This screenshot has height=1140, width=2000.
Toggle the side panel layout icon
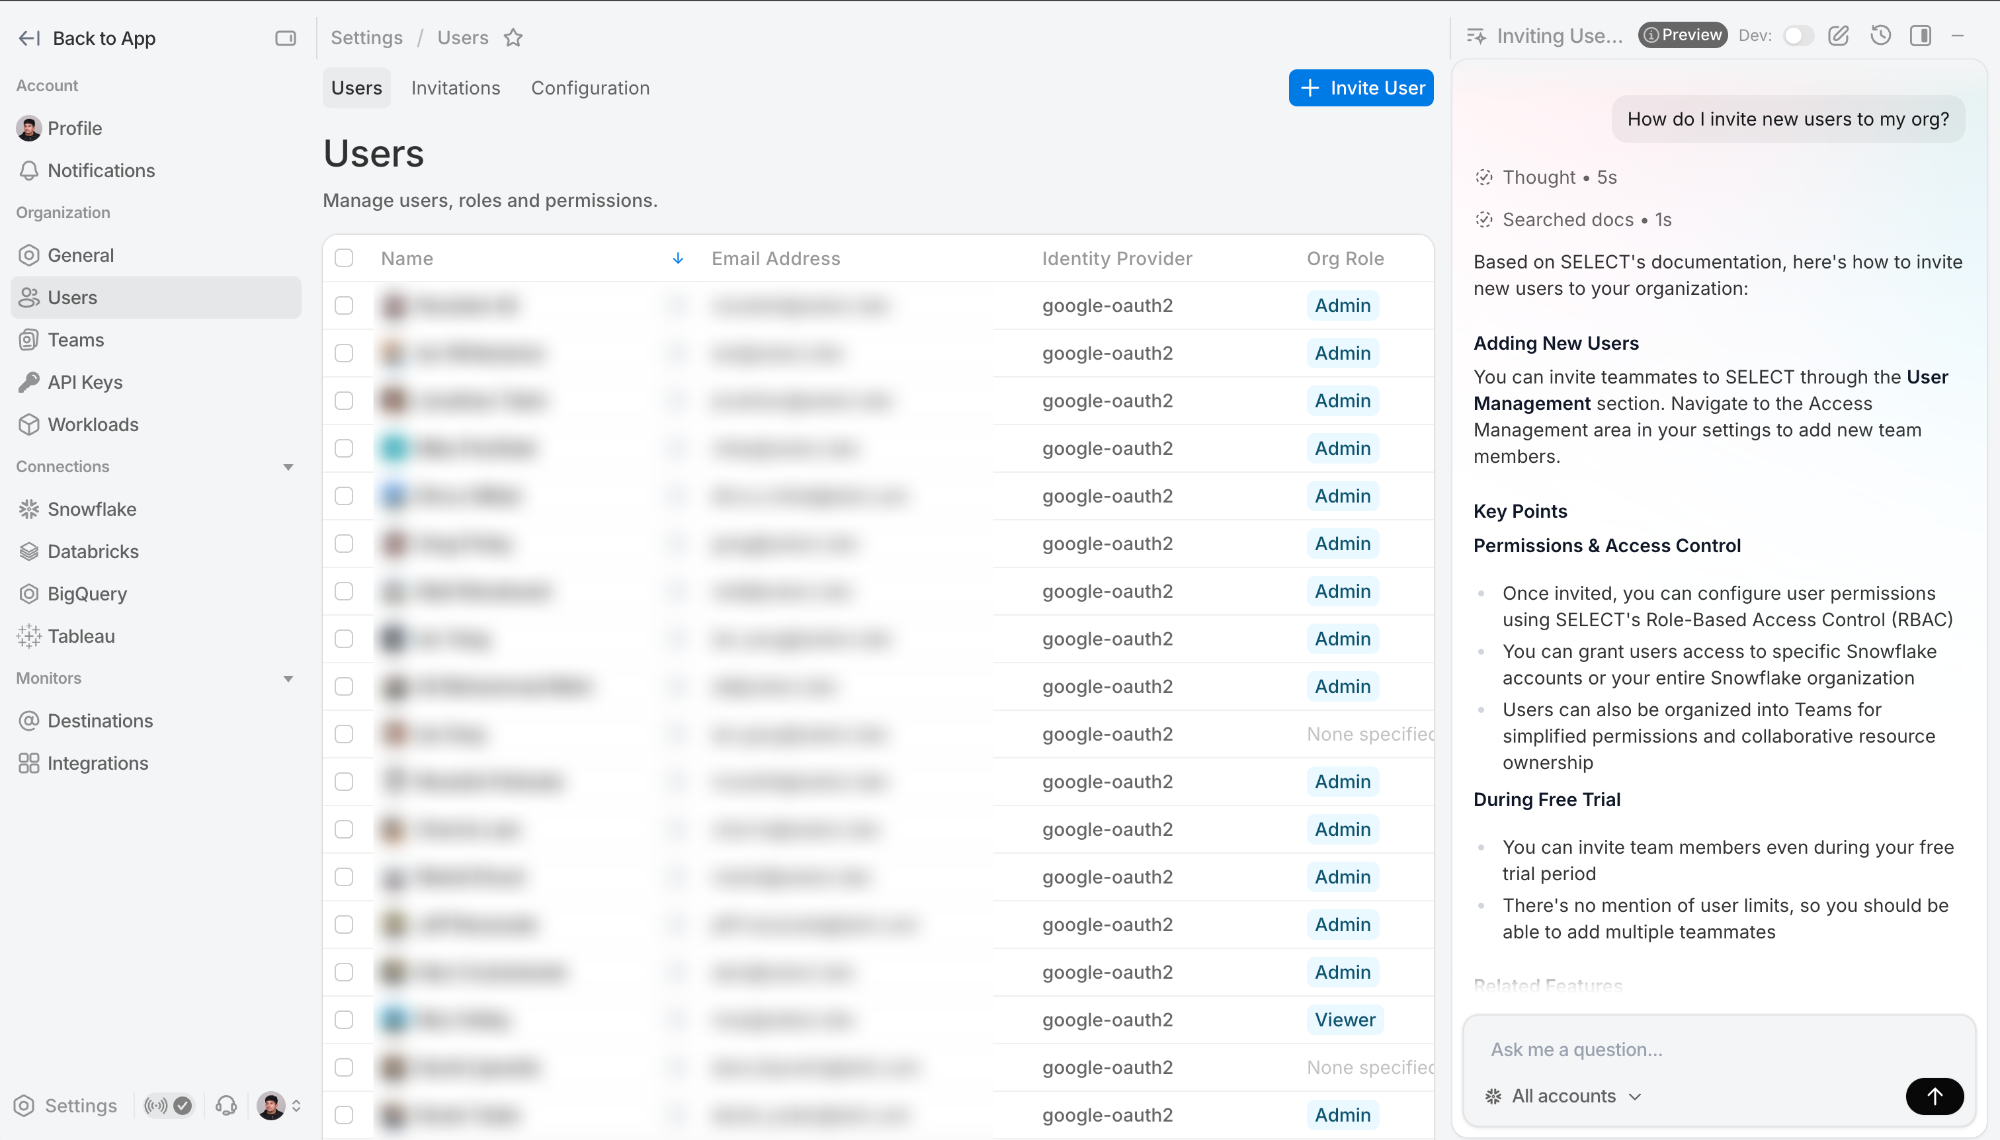point(1920,36)
